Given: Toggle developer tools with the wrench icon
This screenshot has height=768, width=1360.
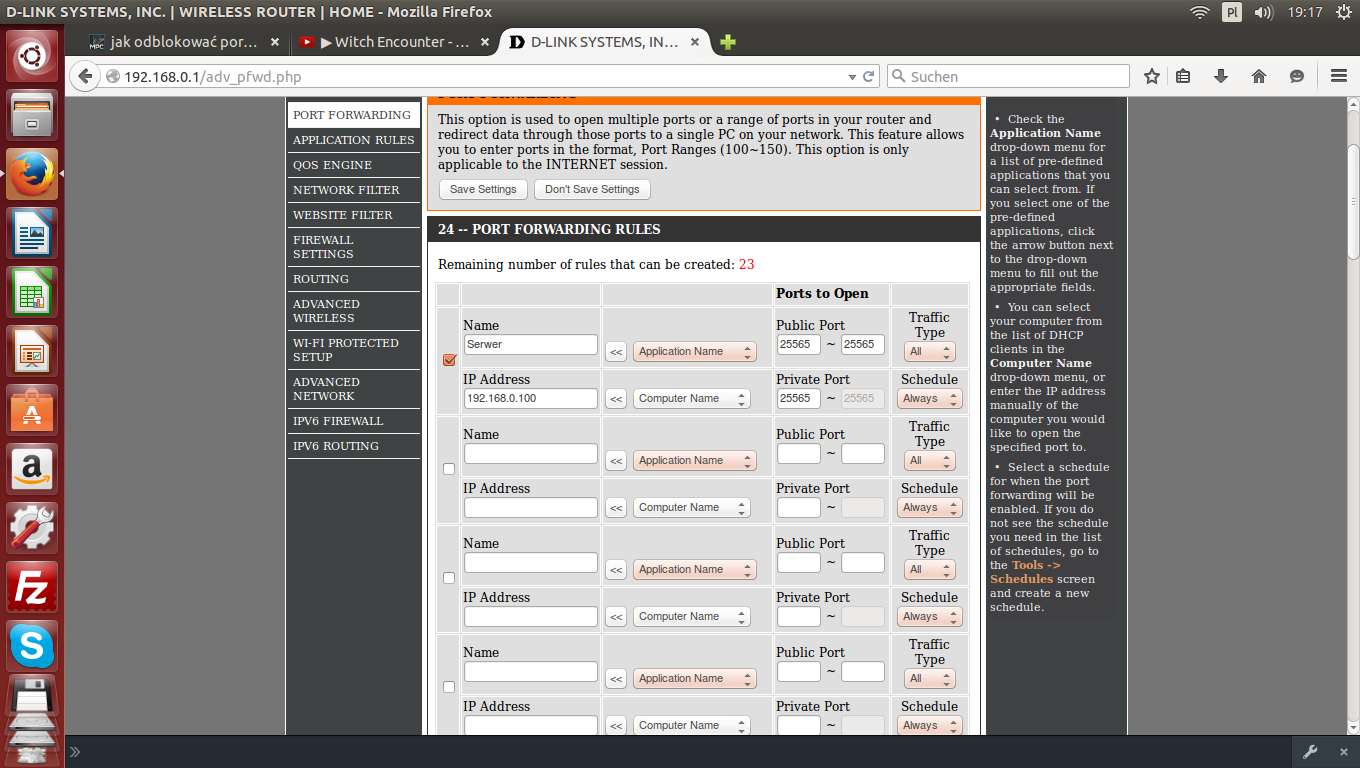Looking at the screenshot, I should click(1310, 752).
